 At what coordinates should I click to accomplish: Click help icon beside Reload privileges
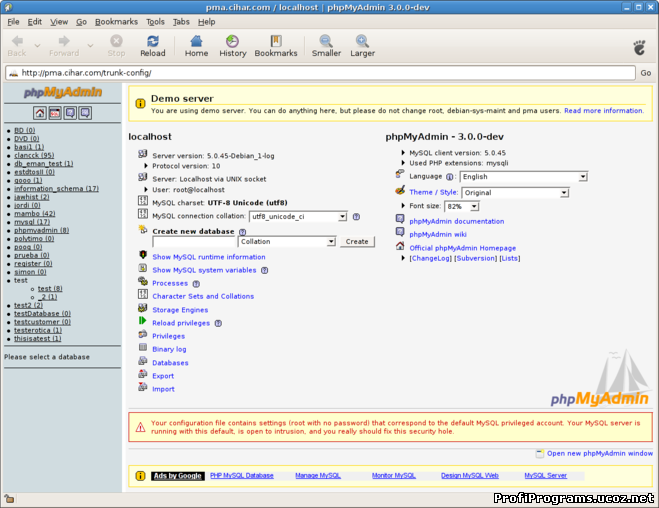(x=218, y=324)
